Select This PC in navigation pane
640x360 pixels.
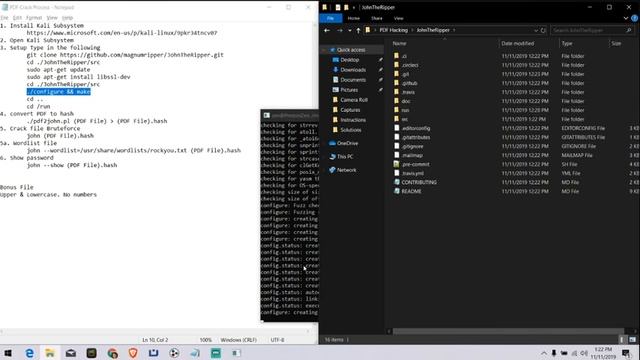[344, 157]
